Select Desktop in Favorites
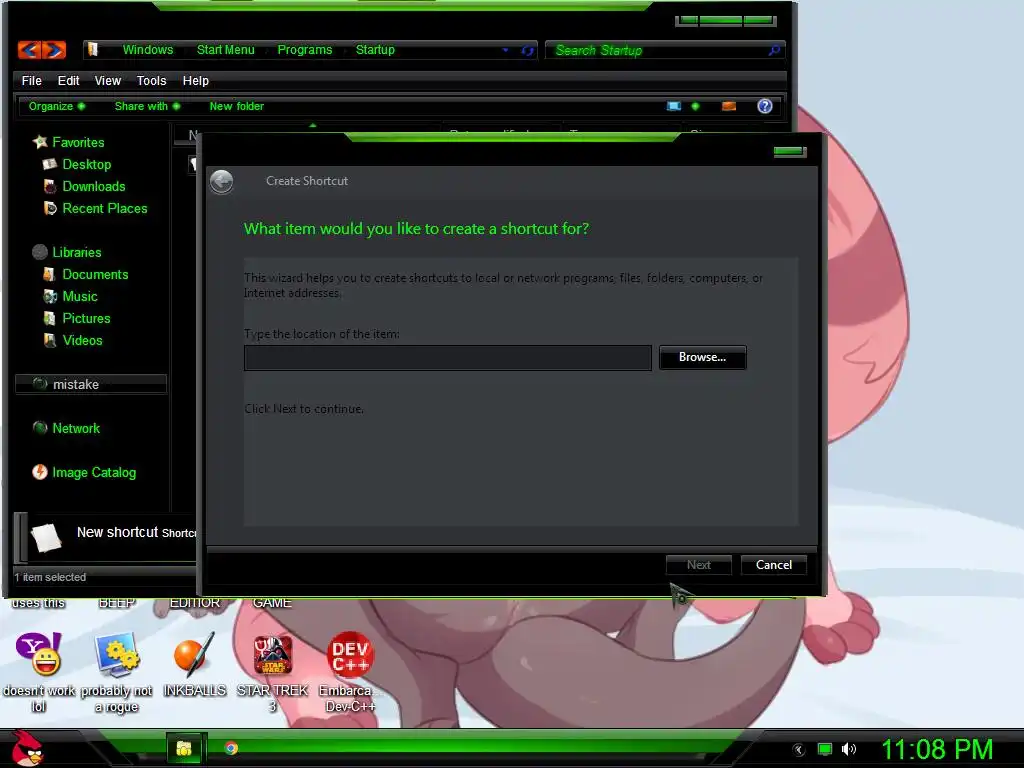 coord(87,164)
